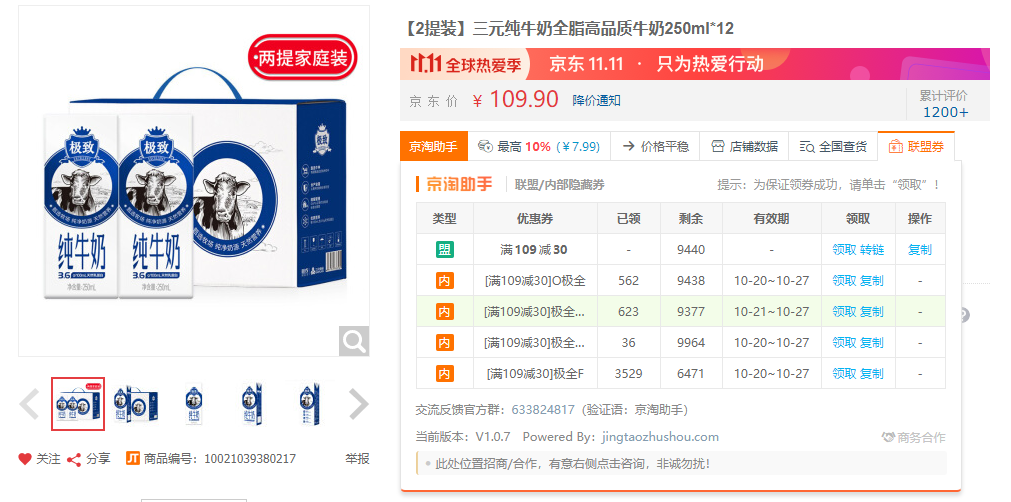Viewport: 1011px width, 502px height.
Task: Click the 内 badge in highlighted 623 row
Action: 444,311
